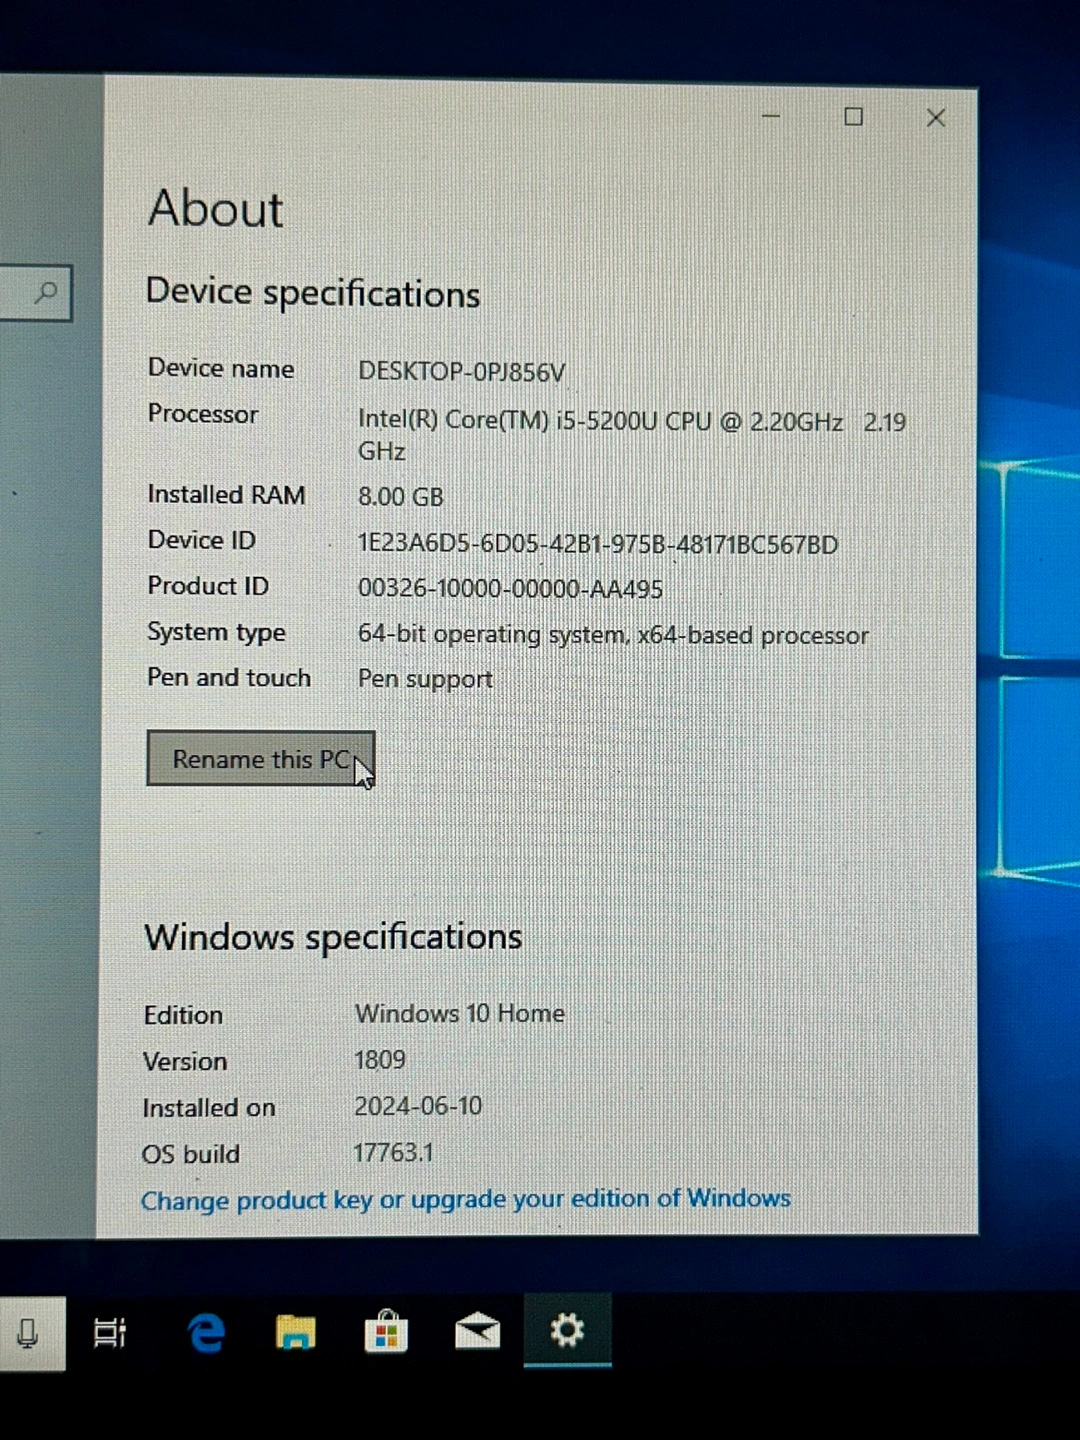Click the Rename this PC button

click(x=260, y=759)
